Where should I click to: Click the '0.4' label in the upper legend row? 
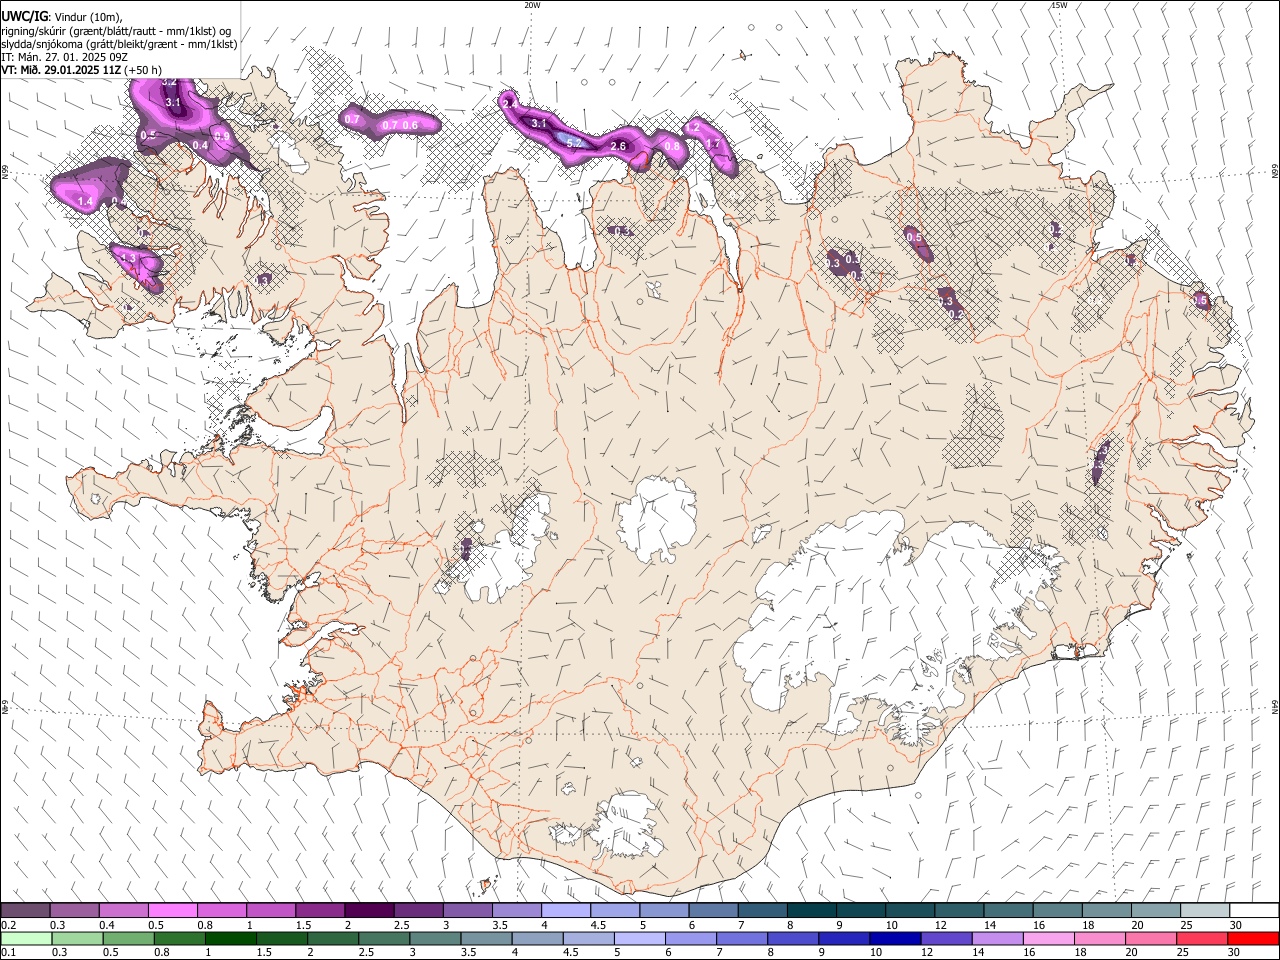tap(107, 925)
